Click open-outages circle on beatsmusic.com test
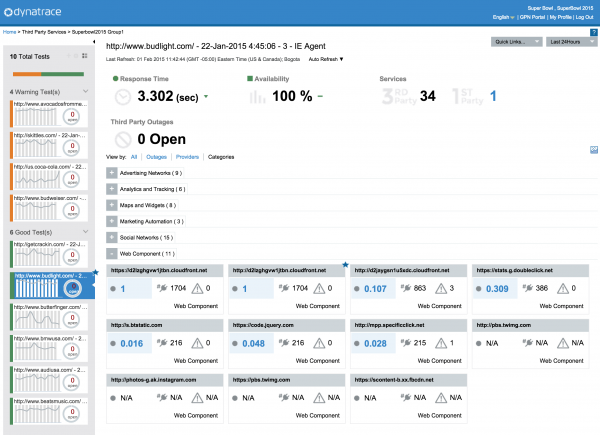Image resolution: width=600 pixels, height=435 pixels. 72,413
